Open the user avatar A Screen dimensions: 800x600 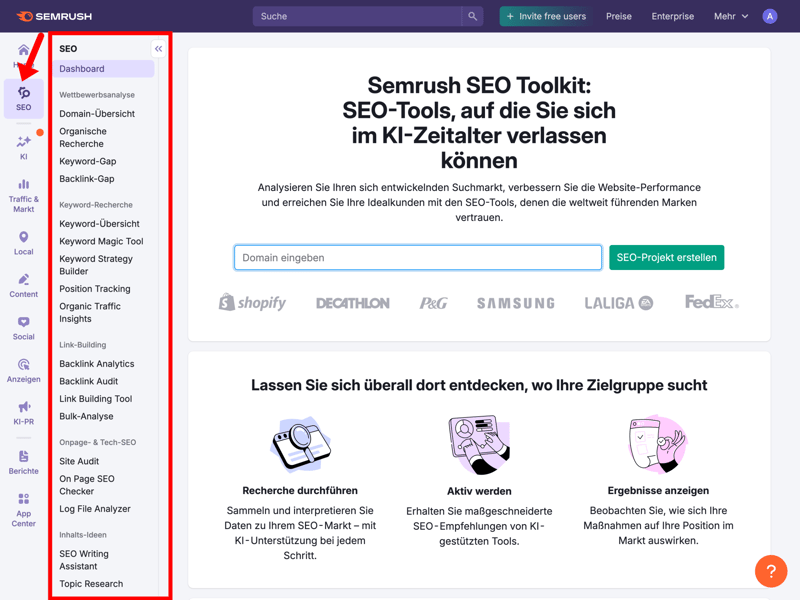point(769,16)
